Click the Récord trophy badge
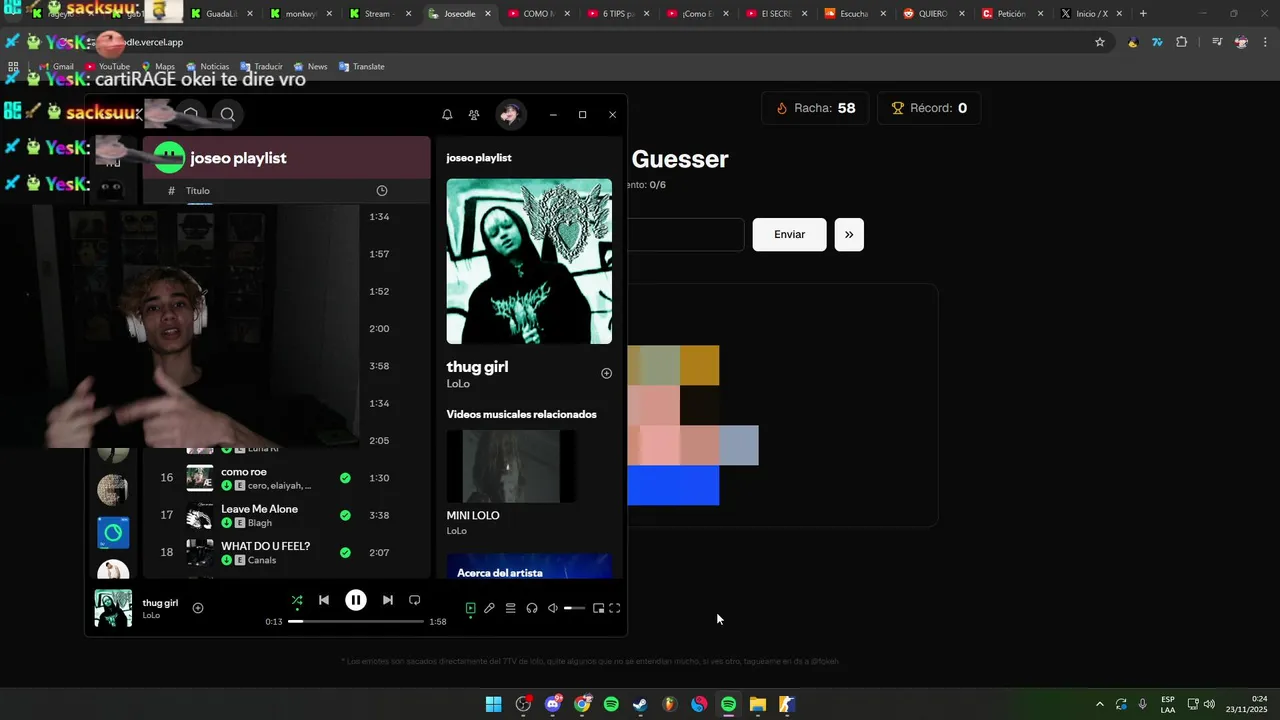 (929, 108)
